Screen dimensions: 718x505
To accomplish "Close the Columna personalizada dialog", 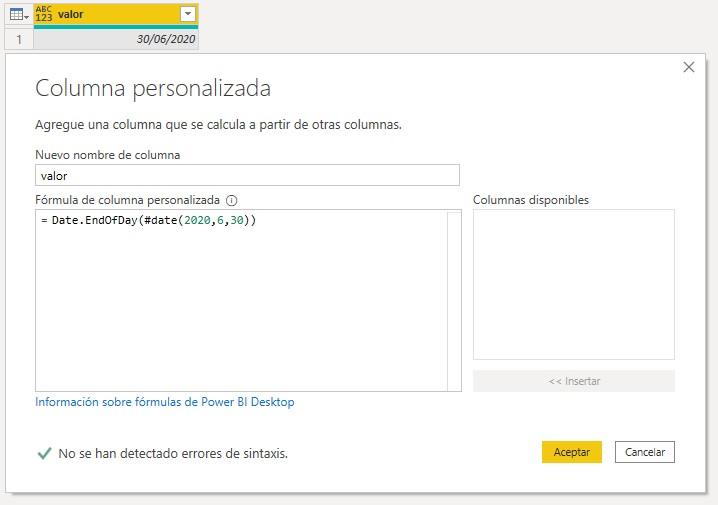I will [x=688, y=67].
